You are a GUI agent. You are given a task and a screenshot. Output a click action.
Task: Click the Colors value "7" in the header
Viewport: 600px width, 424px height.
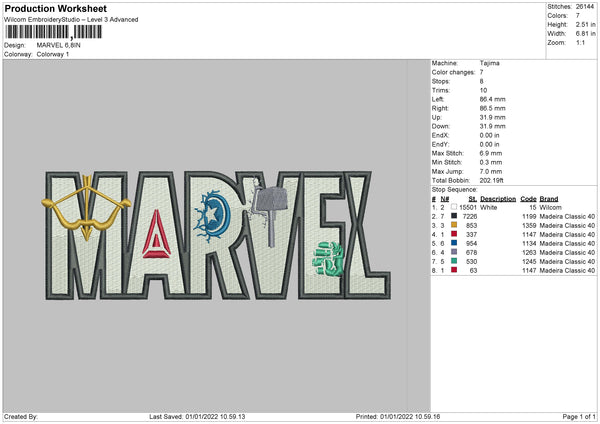[x=578, y=16]
